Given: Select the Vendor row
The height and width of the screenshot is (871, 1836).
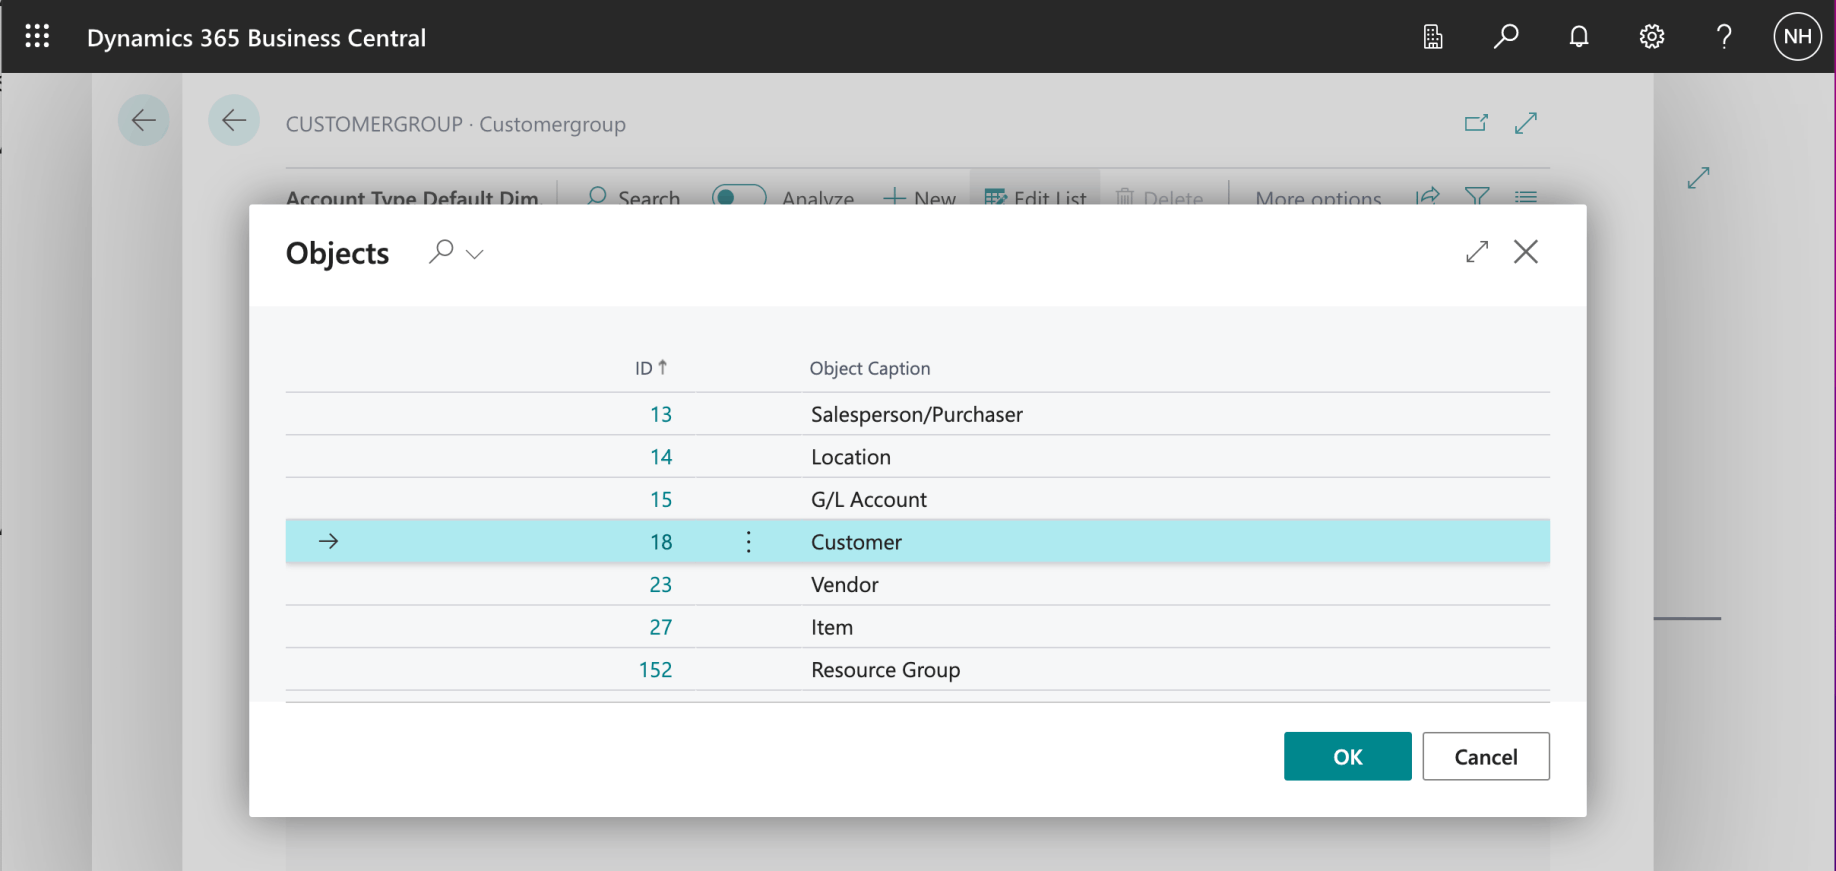Looking at the screenshot, I should coord(845,585).
